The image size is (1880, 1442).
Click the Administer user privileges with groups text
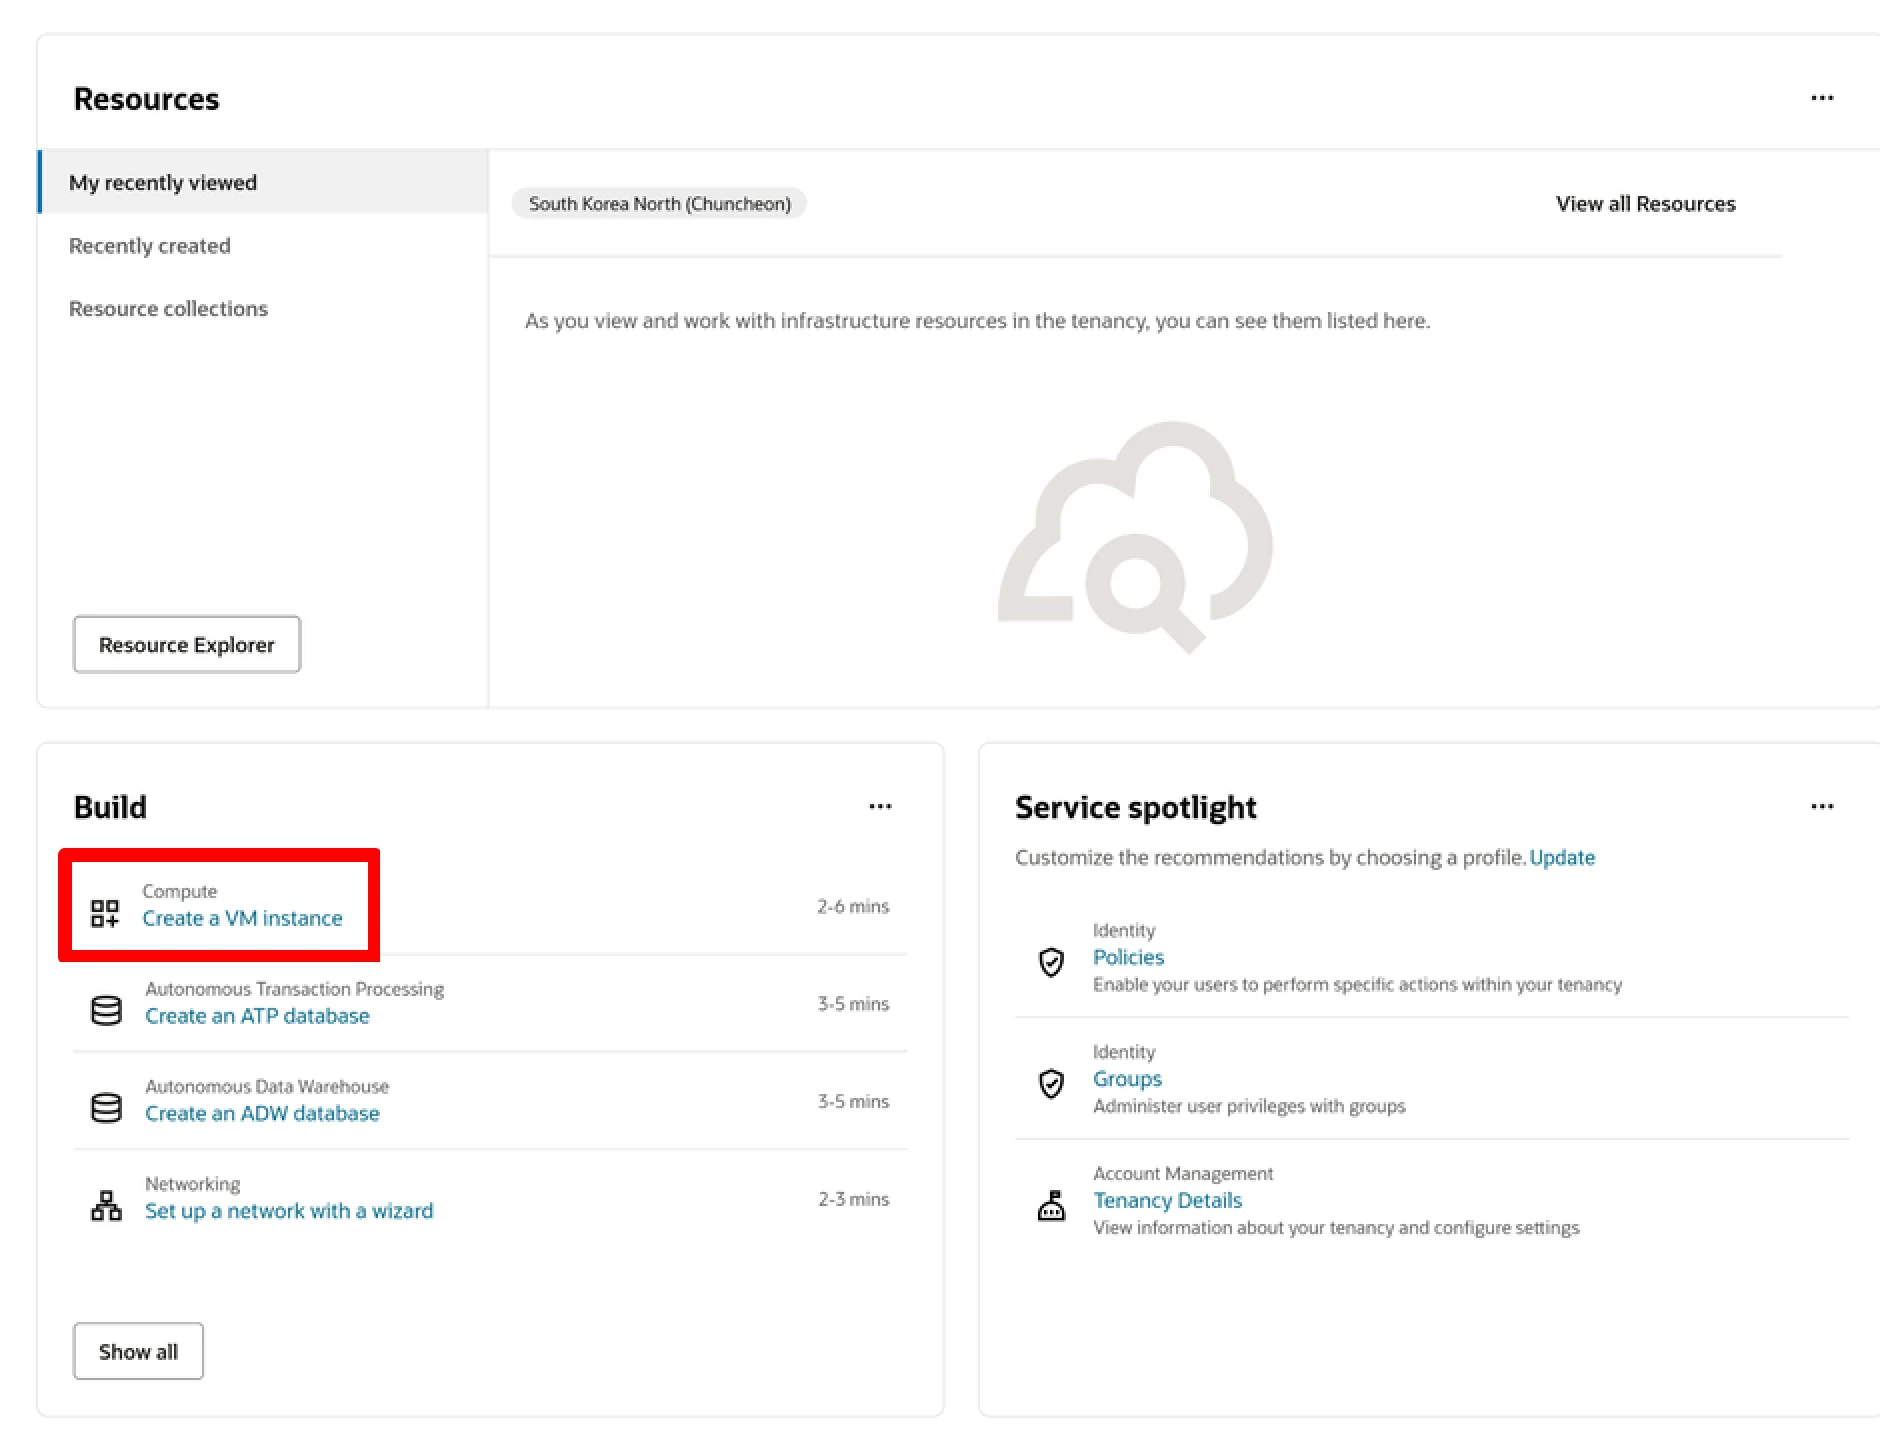tap(1249, 1106)
